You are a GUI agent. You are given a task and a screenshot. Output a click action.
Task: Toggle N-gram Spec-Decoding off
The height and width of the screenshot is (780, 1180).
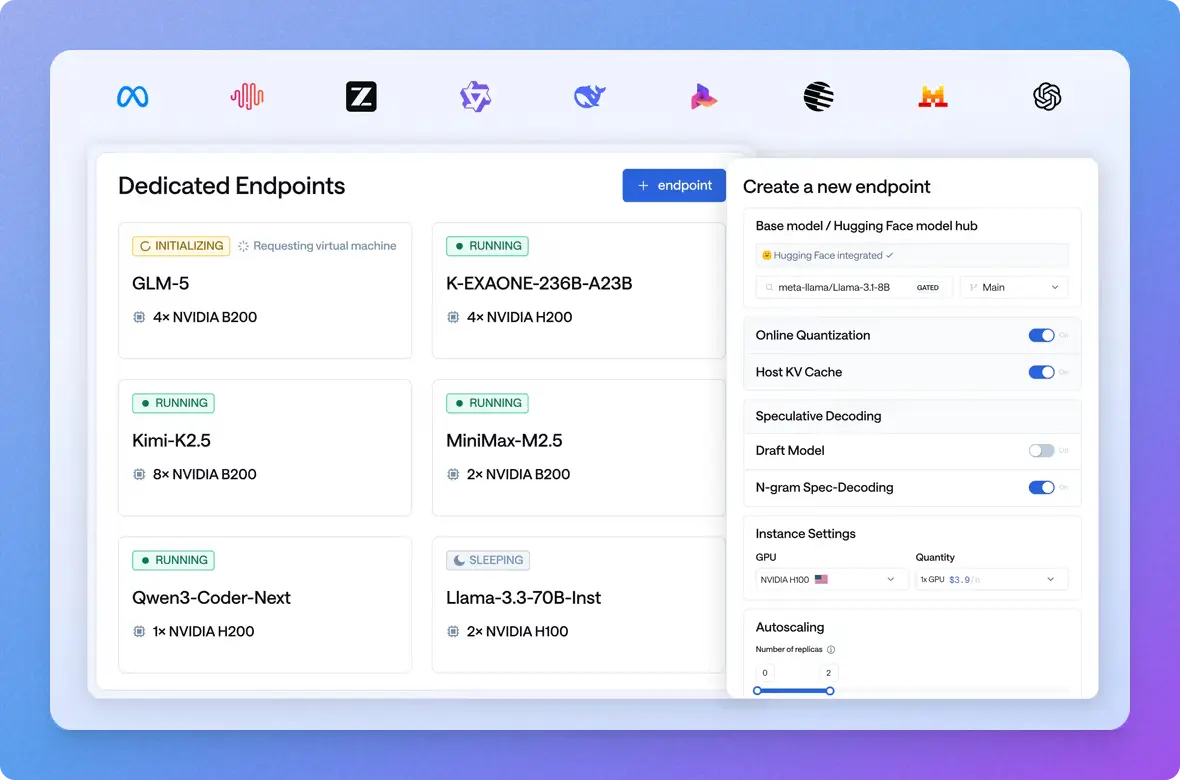[x=1042, y=487]
